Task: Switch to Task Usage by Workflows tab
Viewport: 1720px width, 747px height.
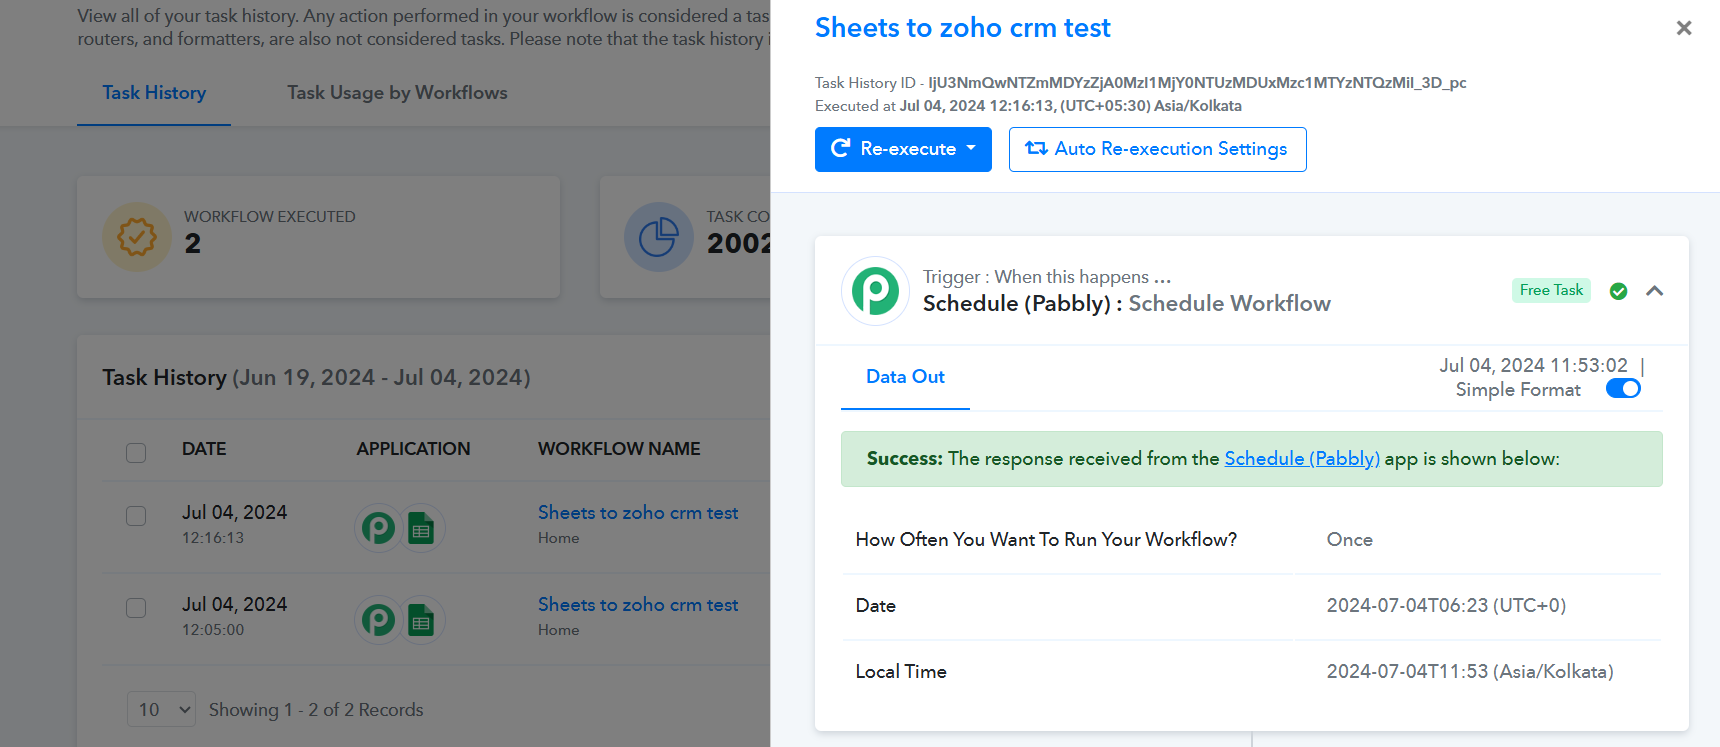Action: (x=397, y=93)
